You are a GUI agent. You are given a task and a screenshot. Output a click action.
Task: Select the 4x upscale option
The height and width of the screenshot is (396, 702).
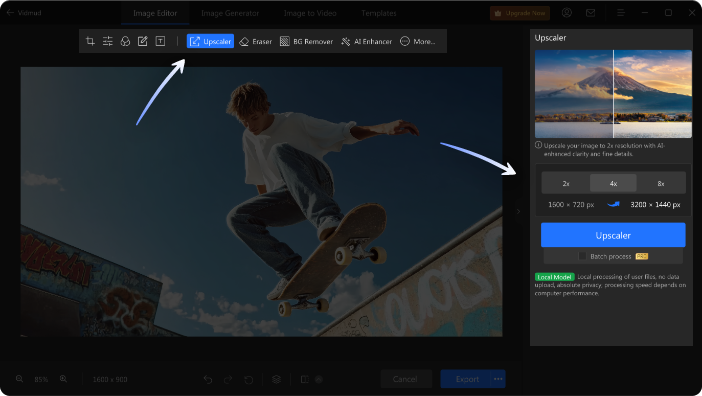(x=613, y=183)
